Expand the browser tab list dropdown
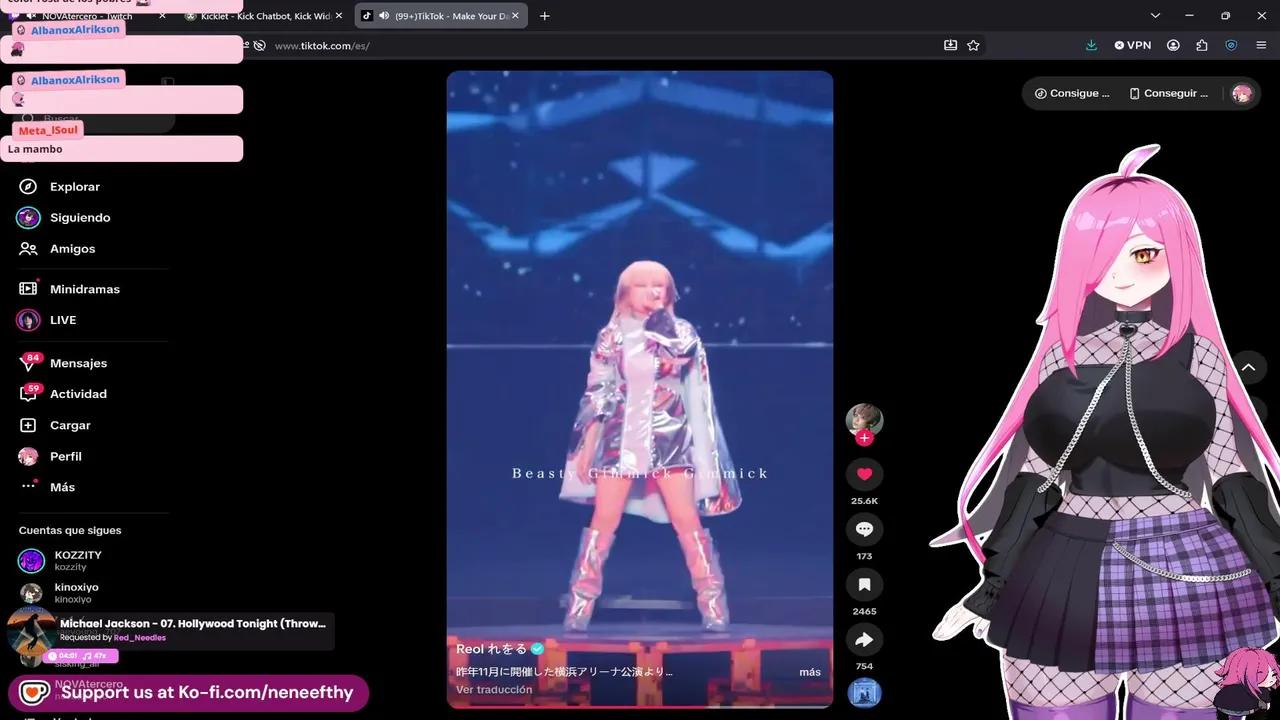The width and height of the screenshot is (1280, 720). 1155,16
